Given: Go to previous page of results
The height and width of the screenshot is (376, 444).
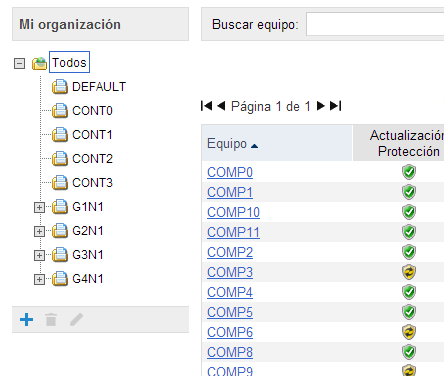Looking at the screenshot, I should (221, 106).
